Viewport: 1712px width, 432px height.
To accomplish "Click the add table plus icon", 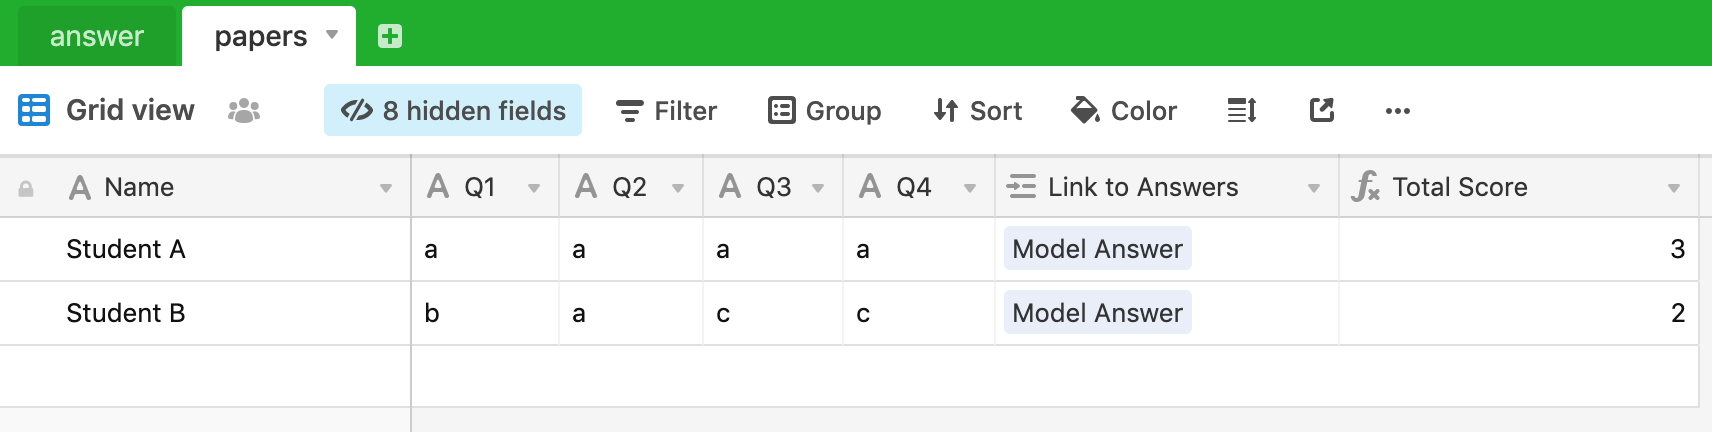I will pyautogui.click(x=390, y=37).
